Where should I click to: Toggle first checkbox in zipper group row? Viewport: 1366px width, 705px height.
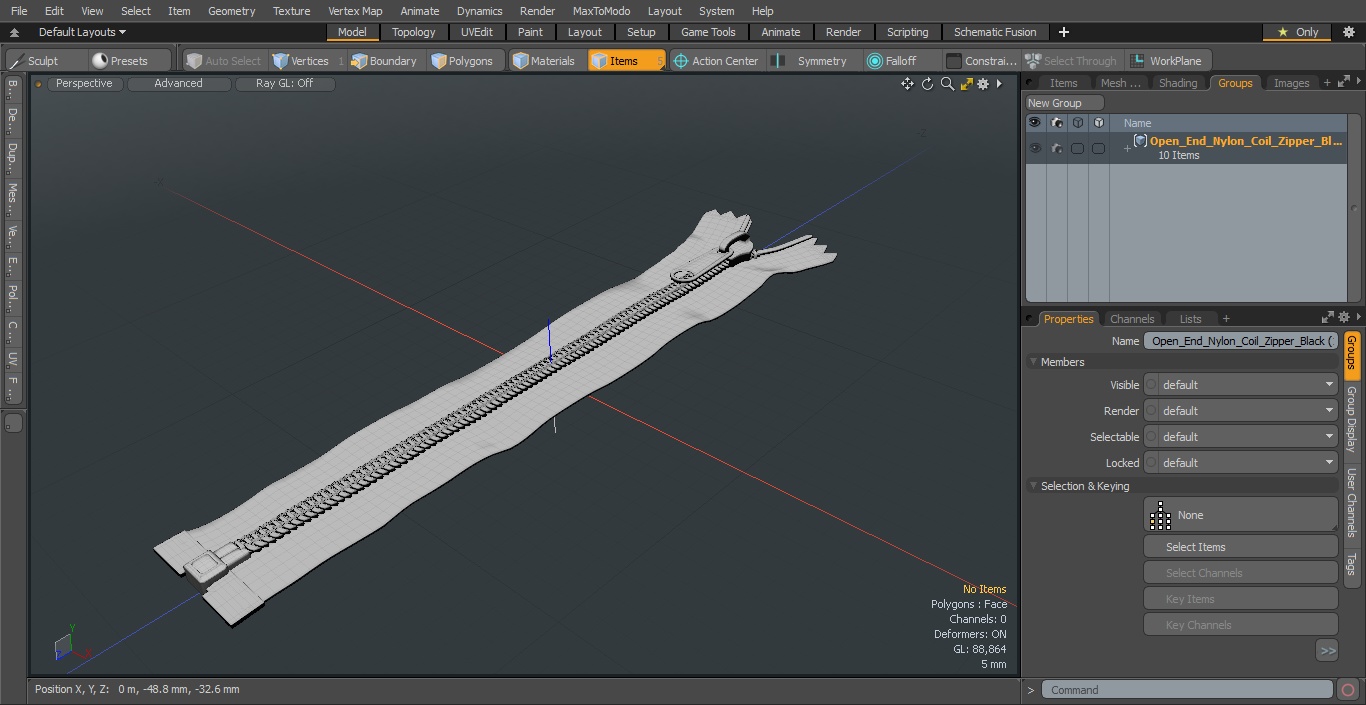point(1077,148)
